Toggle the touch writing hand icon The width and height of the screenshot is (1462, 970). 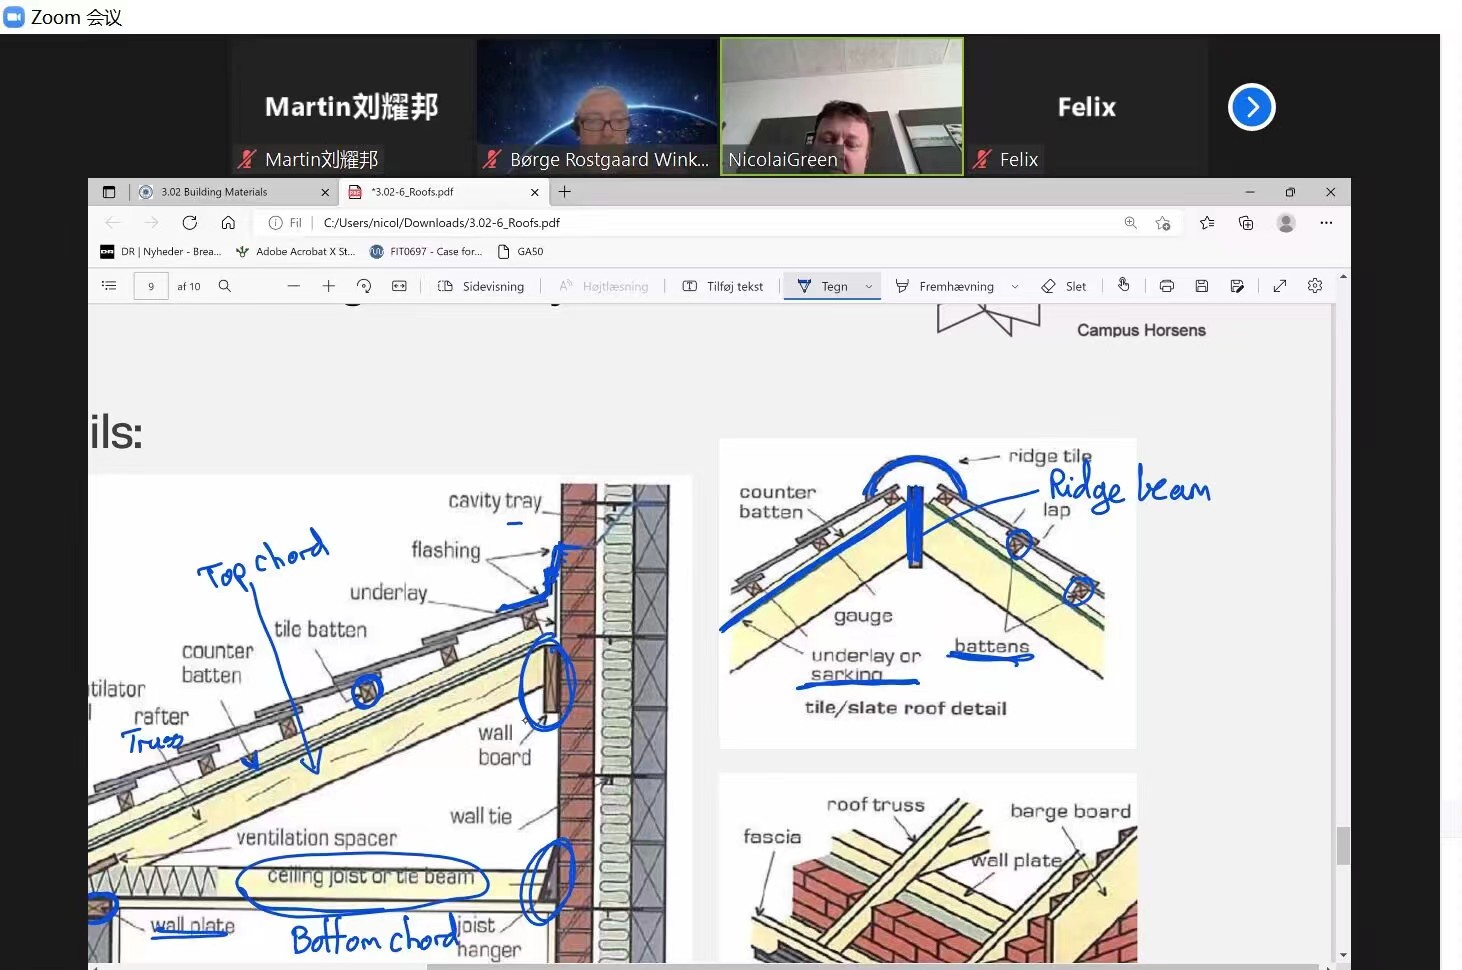(1124, 285)
